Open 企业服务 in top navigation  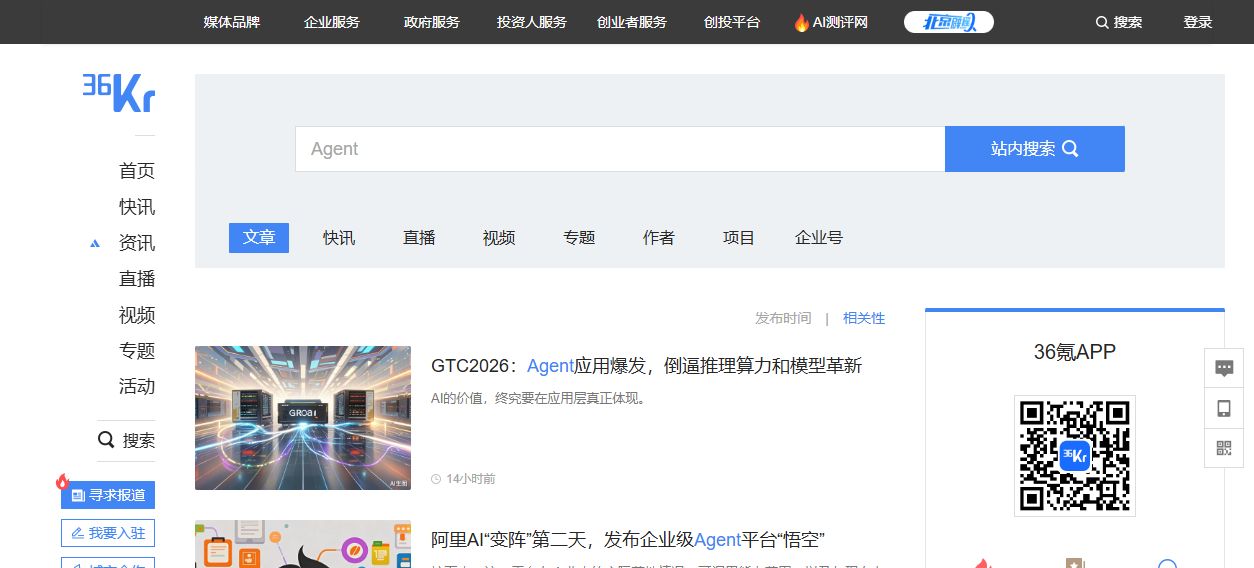pos(332,22)
